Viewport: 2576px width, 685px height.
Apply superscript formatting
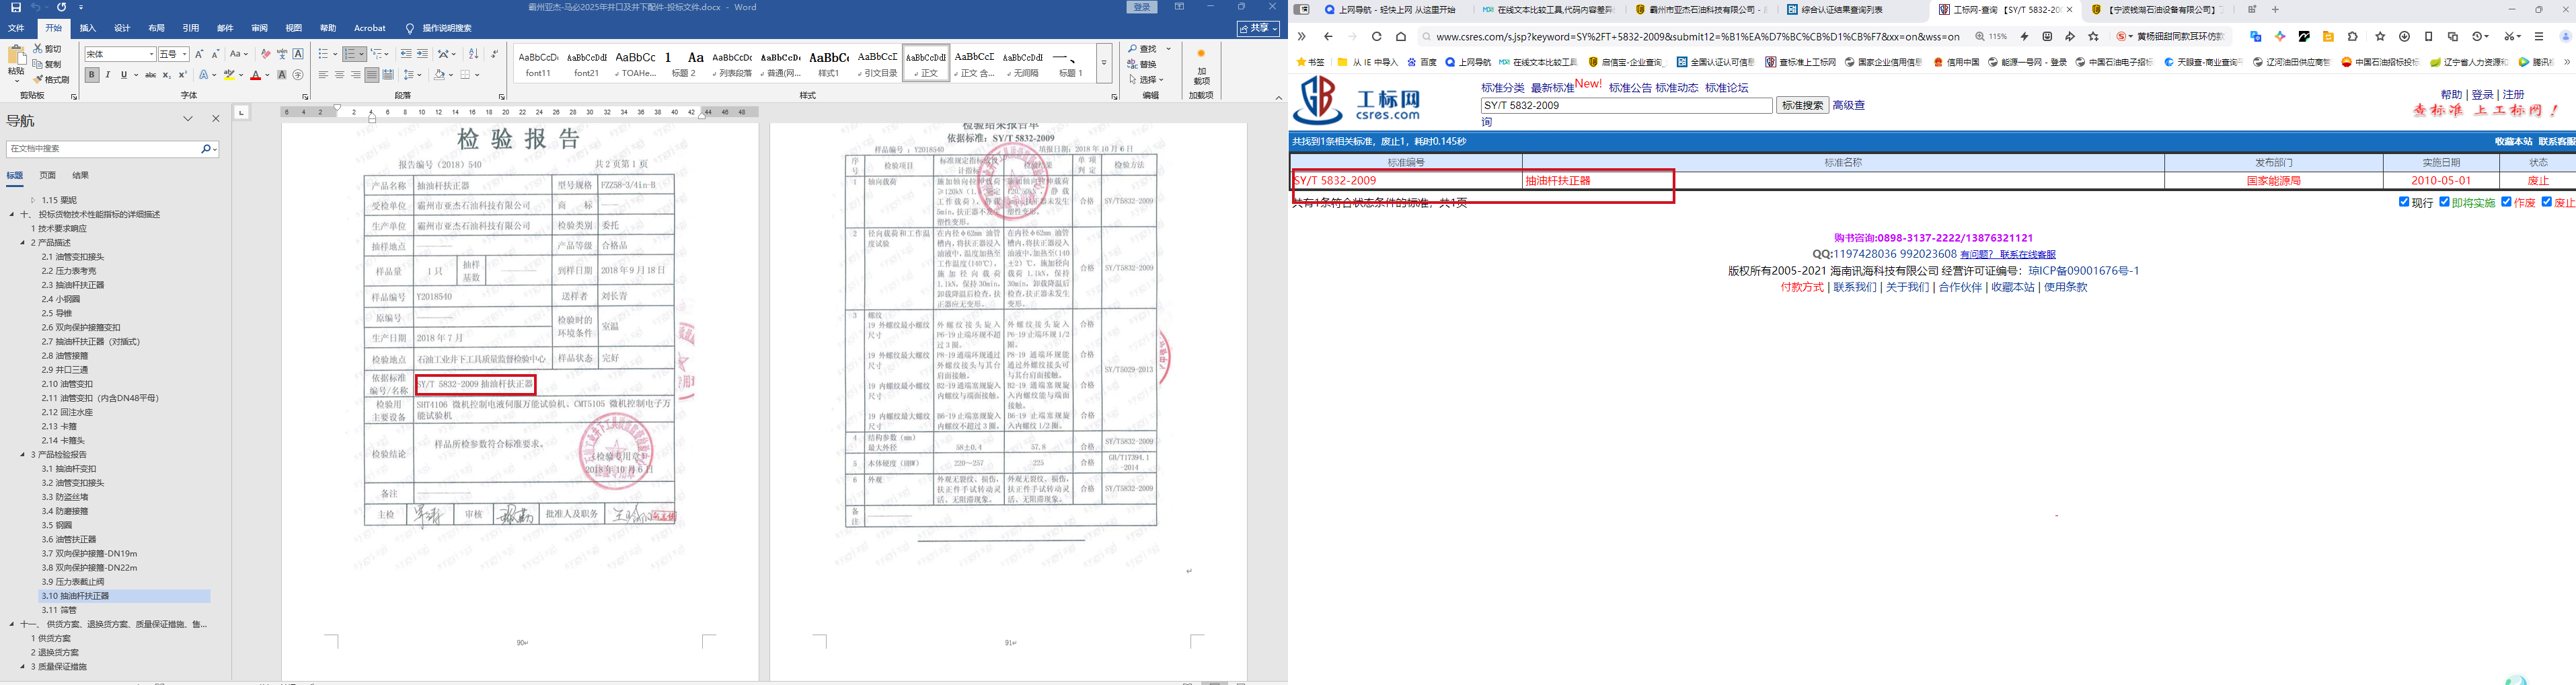(182, 75)
